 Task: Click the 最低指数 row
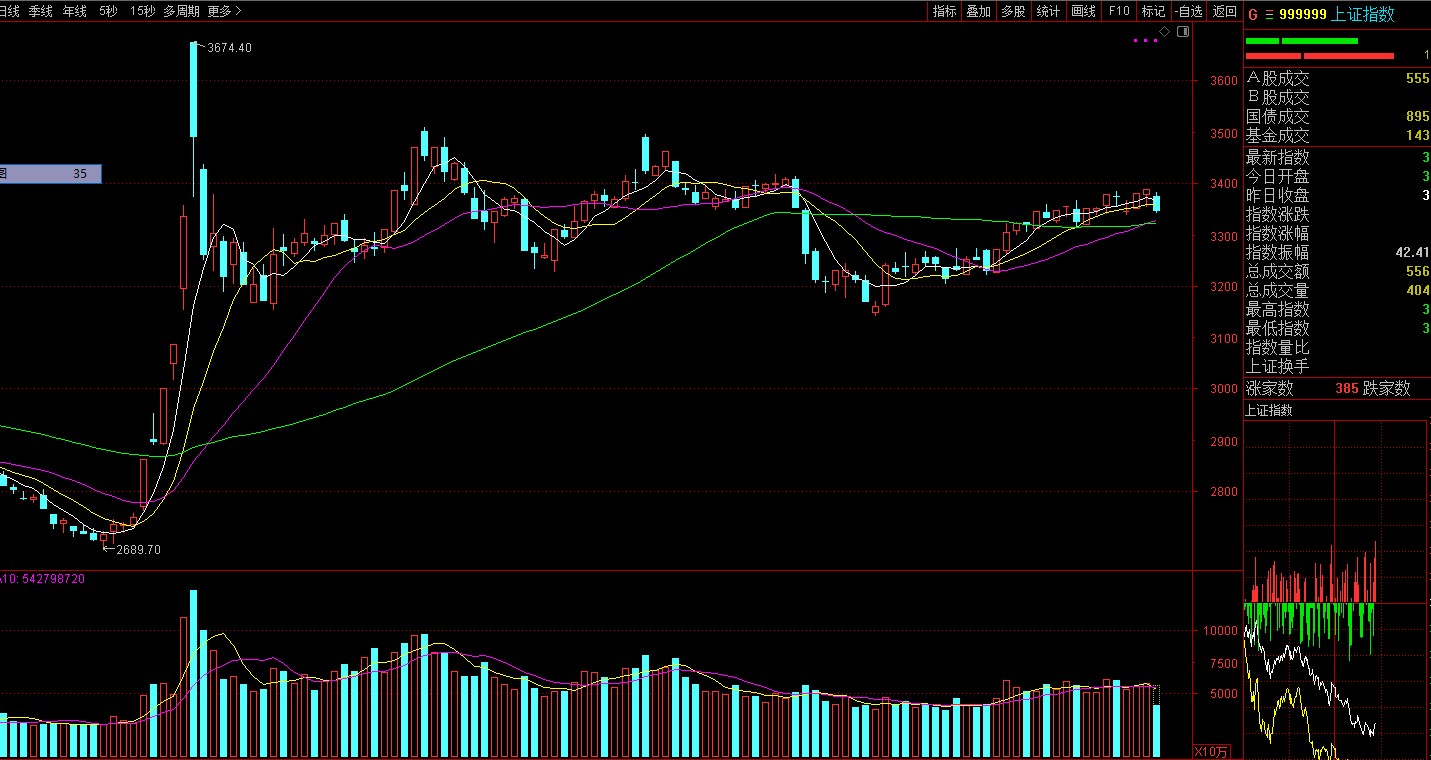pos(1337,328)
